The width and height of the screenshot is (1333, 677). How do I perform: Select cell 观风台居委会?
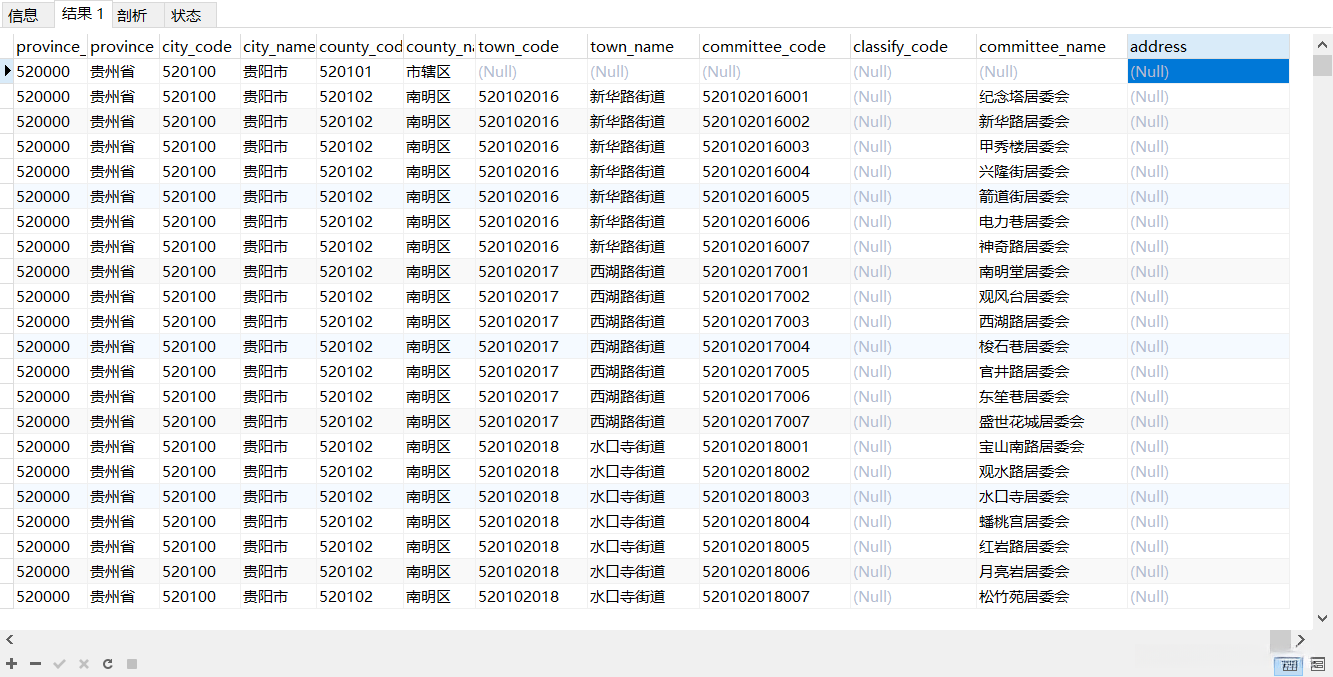pos(1051,296)
